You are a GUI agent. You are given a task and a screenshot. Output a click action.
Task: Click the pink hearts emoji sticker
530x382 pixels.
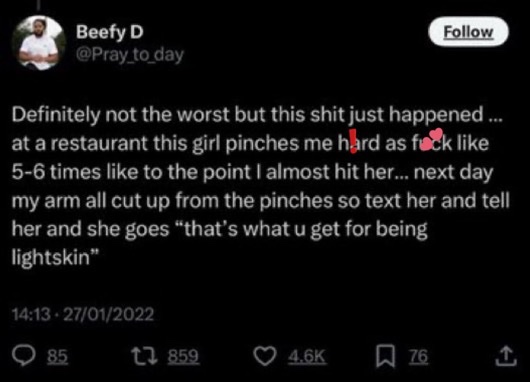(431, 139)
